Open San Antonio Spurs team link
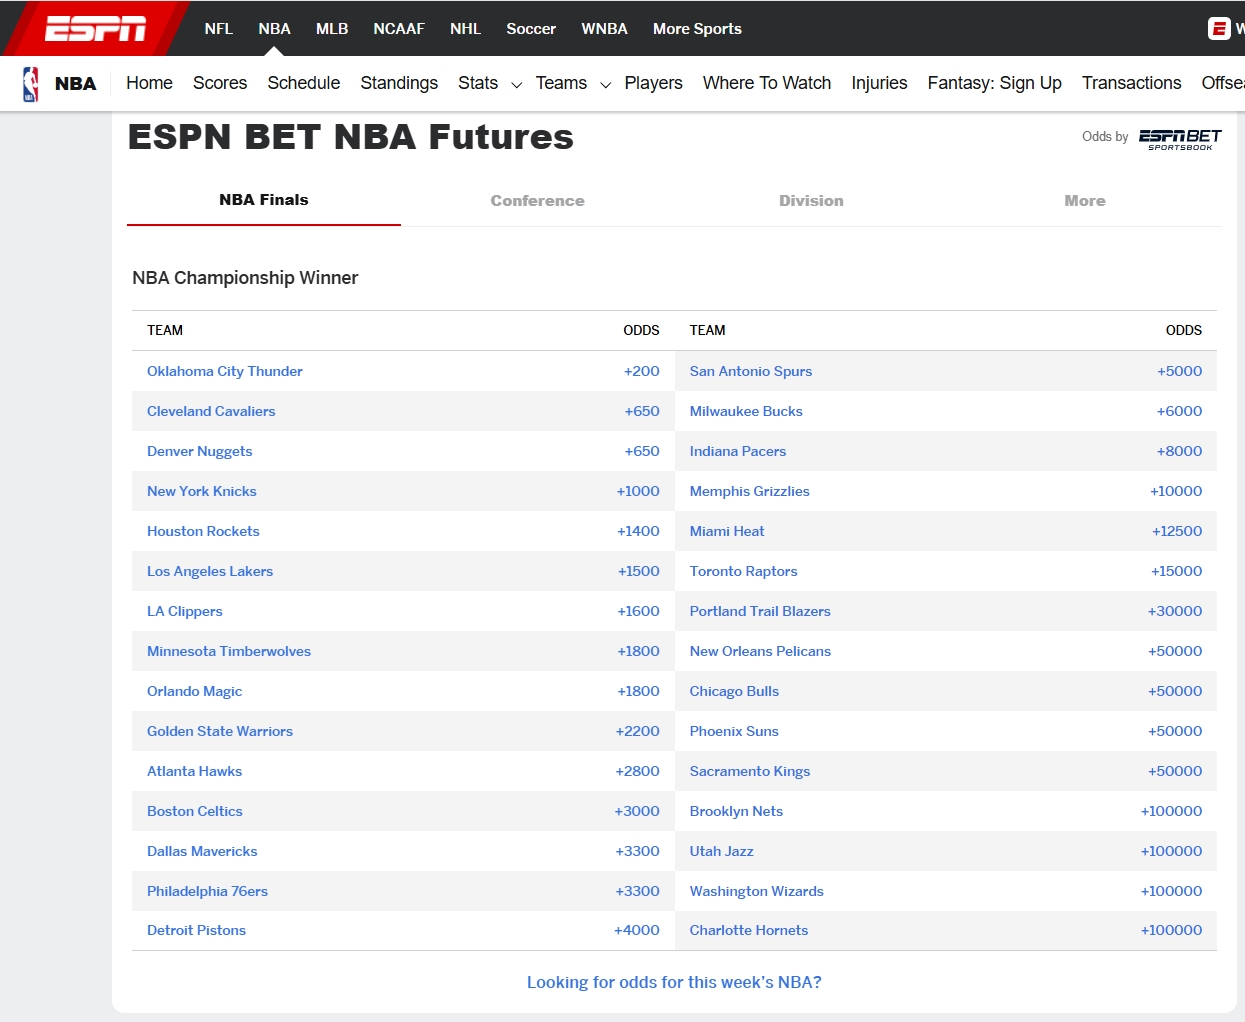 pyautogui.click(x=750, y=371)
